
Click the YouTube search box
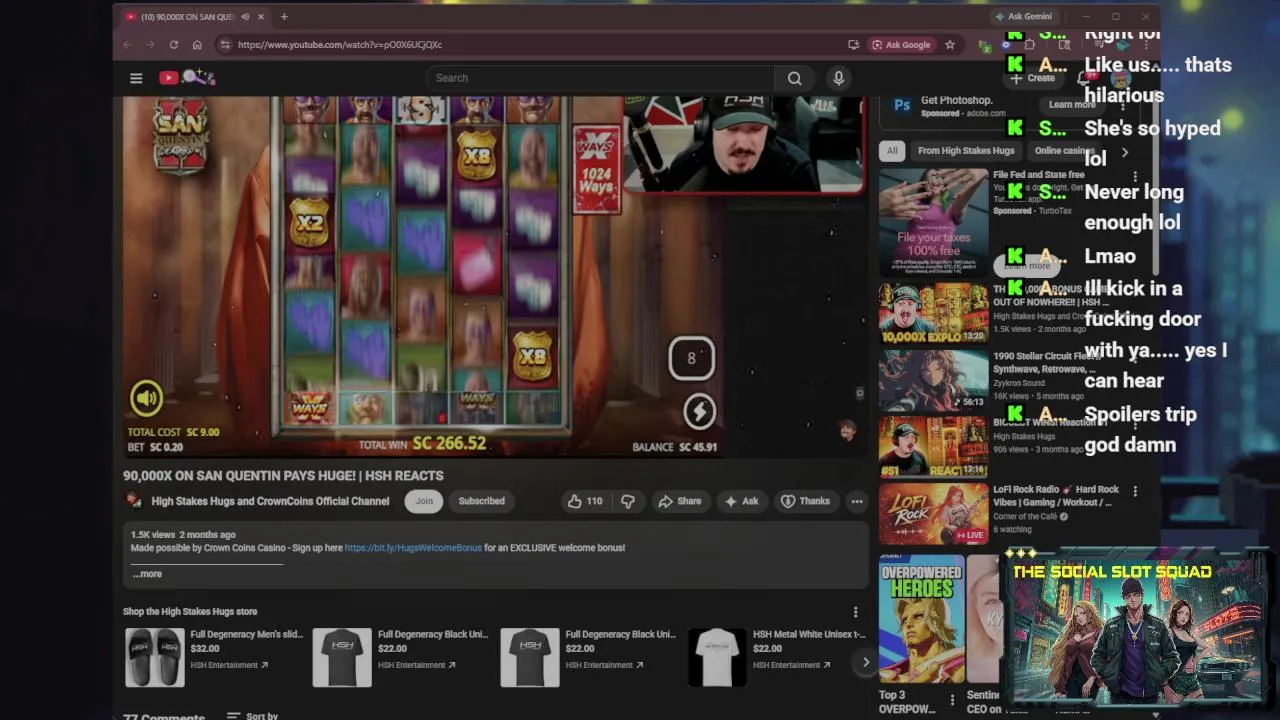[x=600, y=78]
